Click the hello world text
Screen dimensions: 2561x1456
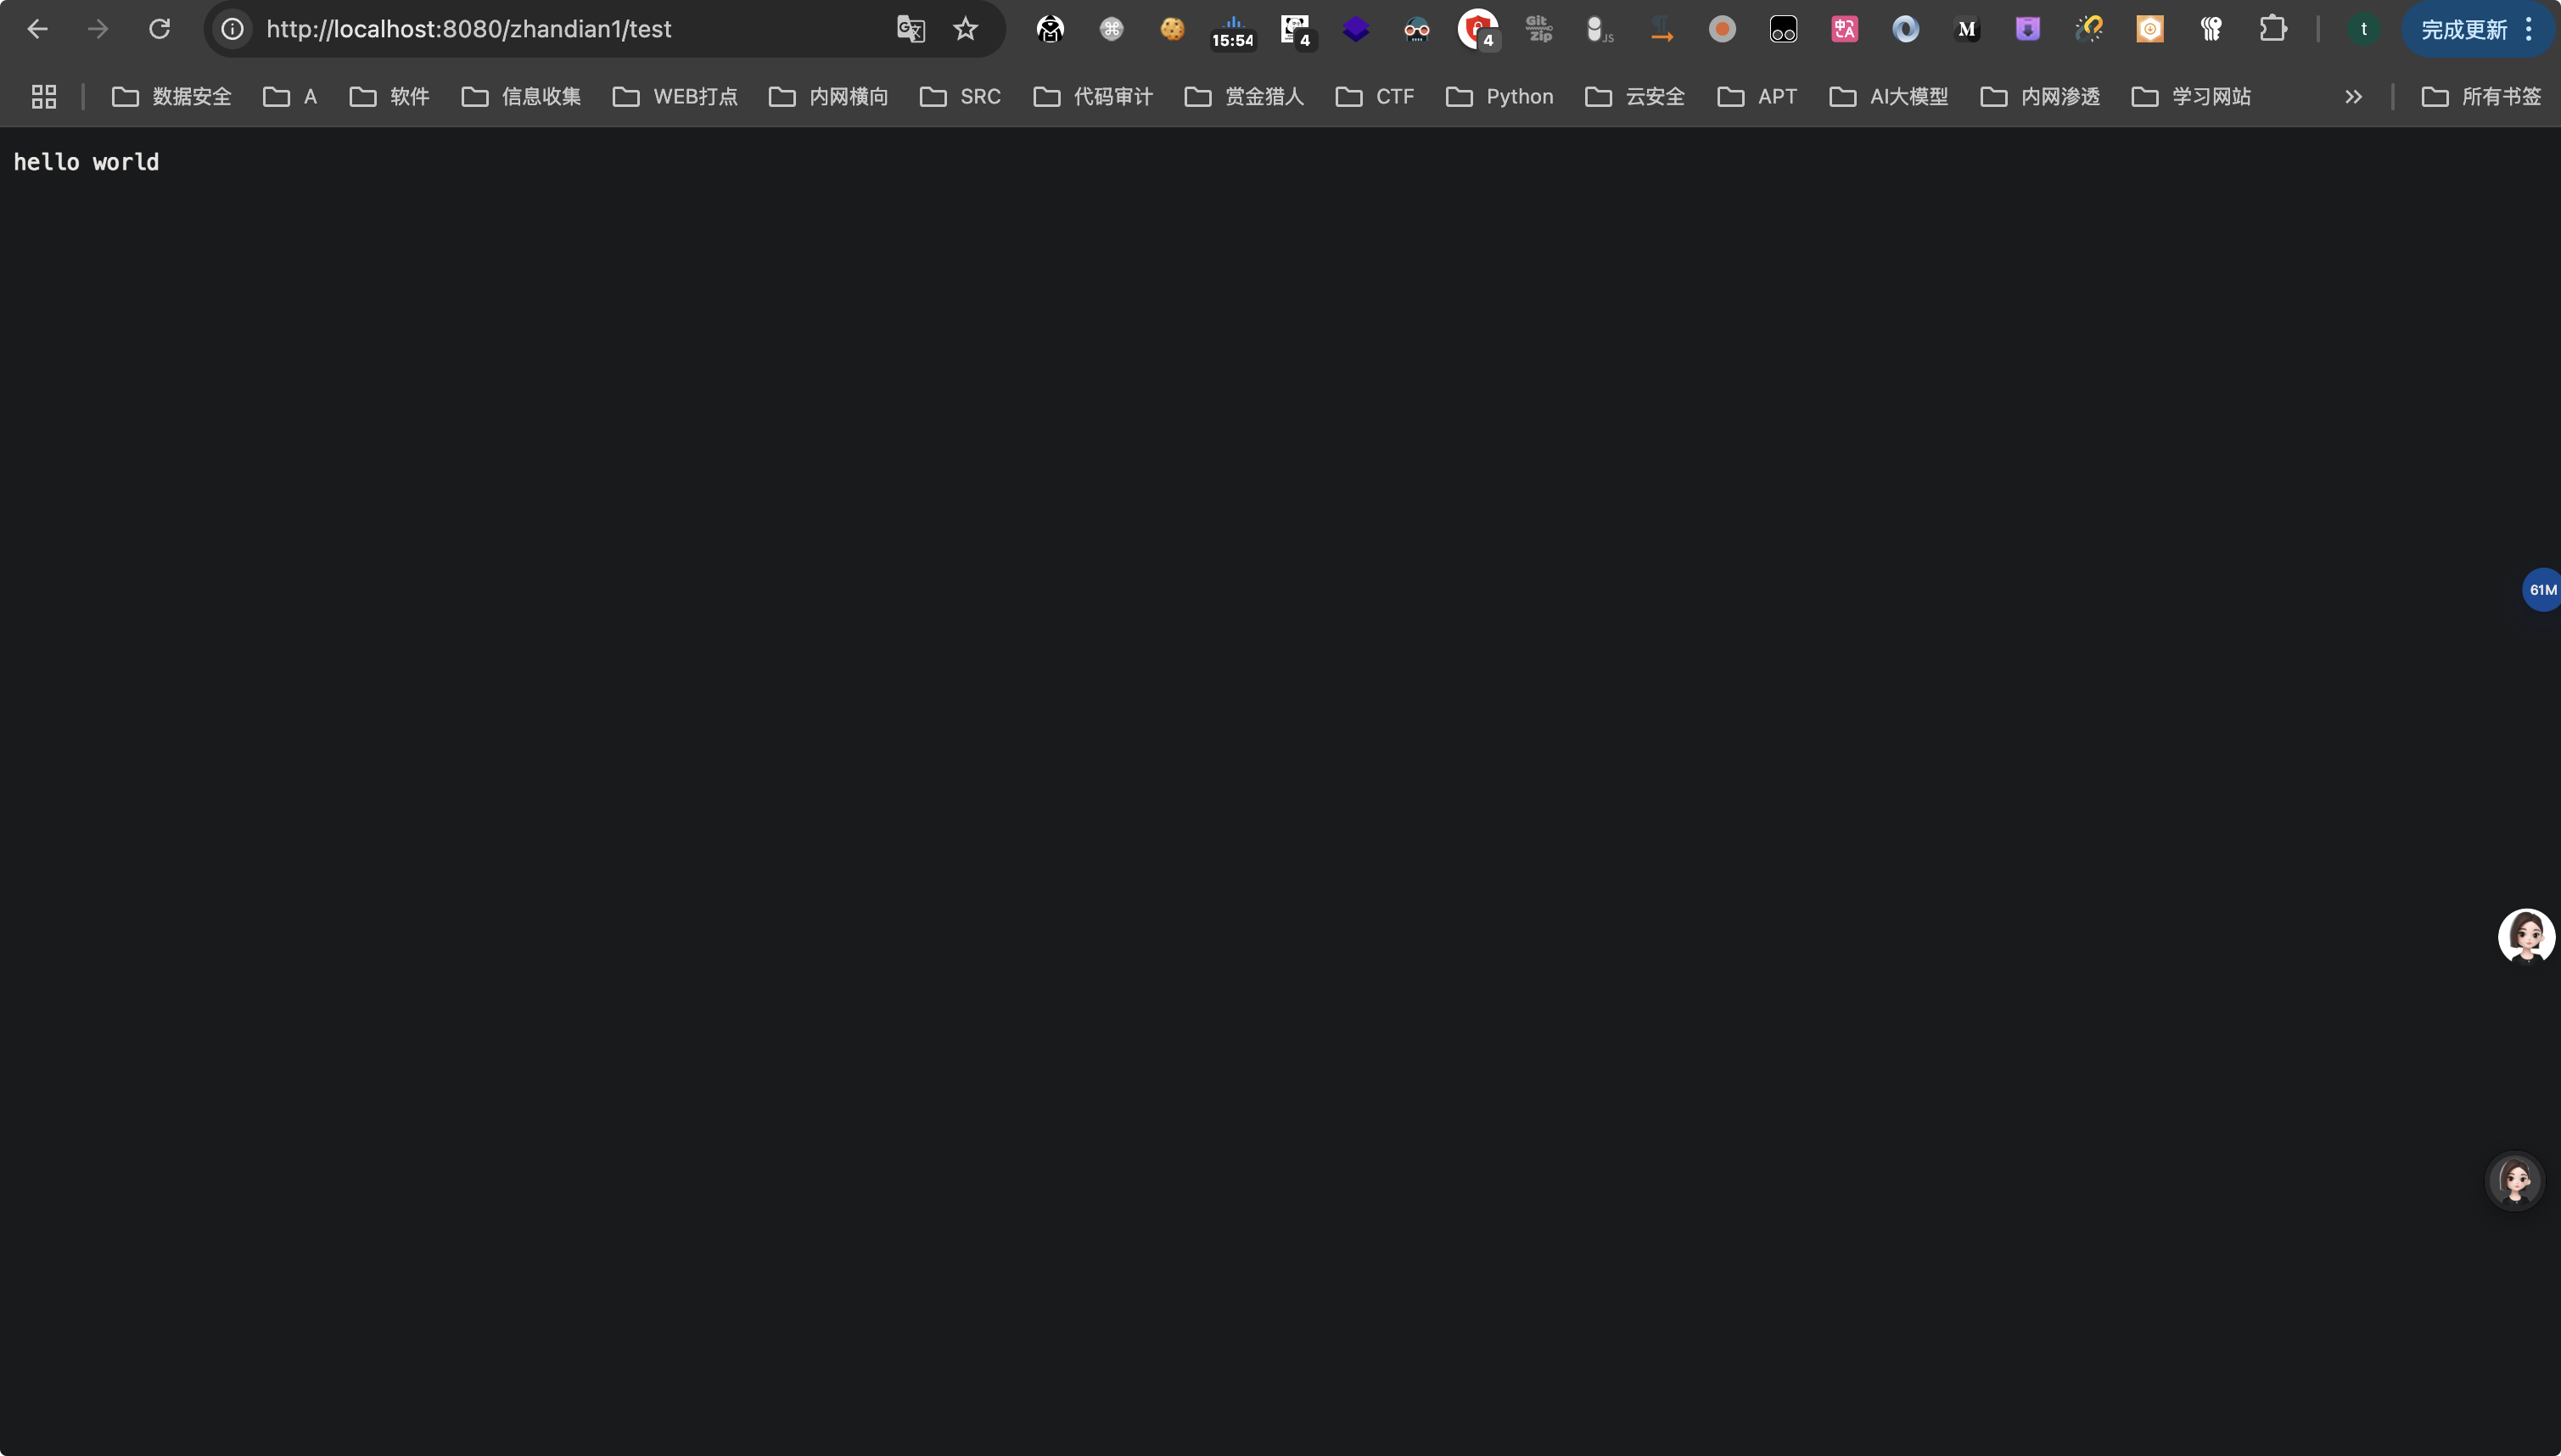[x=86, y=162]
